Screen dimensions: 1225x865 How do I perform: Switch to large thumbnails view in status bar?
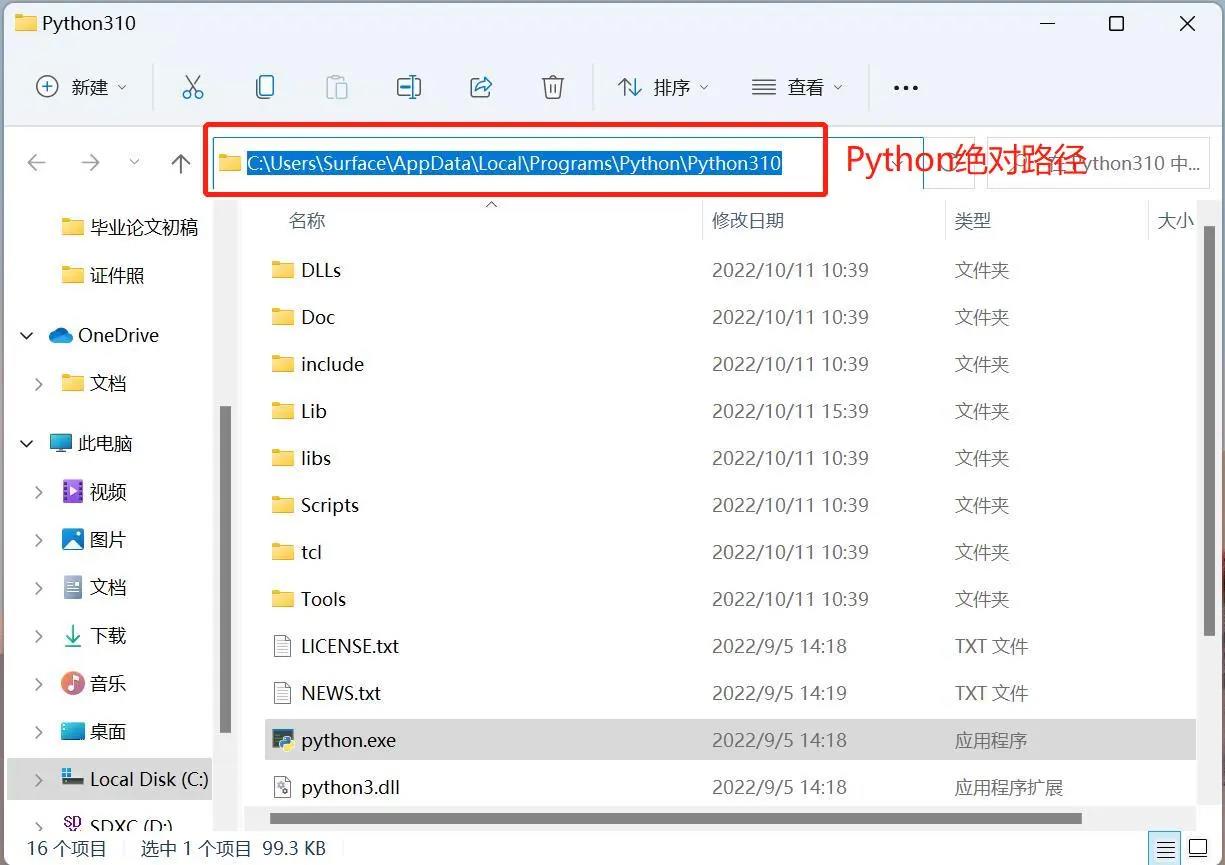1197,849
